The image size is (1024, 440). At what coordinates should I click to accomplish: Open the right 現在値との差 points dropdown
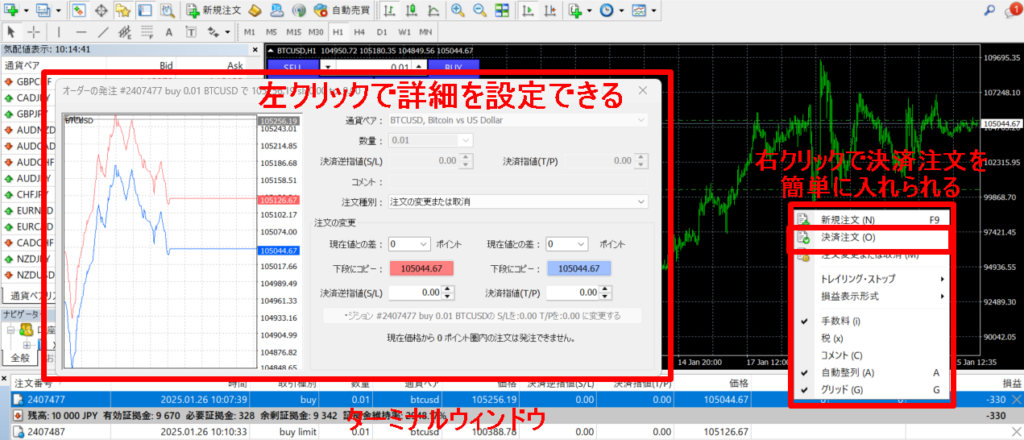(x=568, y=244)
